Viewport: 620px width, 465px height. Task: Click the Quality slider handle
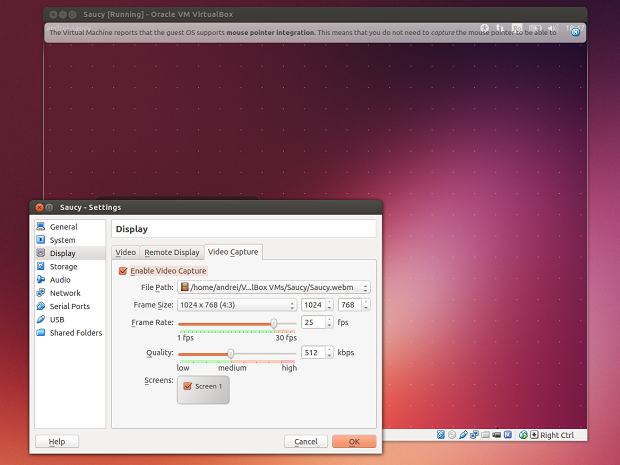tap(231, 353)
